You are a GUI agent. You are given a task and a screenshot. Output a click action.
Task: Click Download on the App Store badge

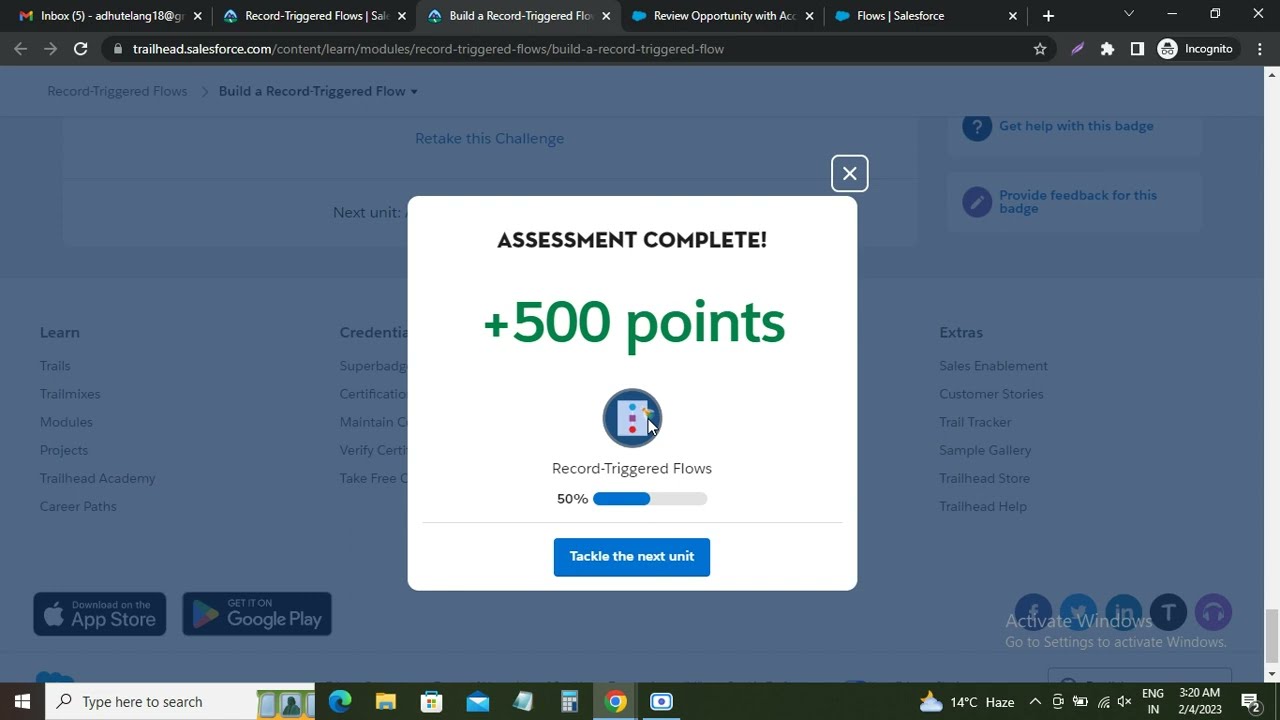[x=99, y=614]
